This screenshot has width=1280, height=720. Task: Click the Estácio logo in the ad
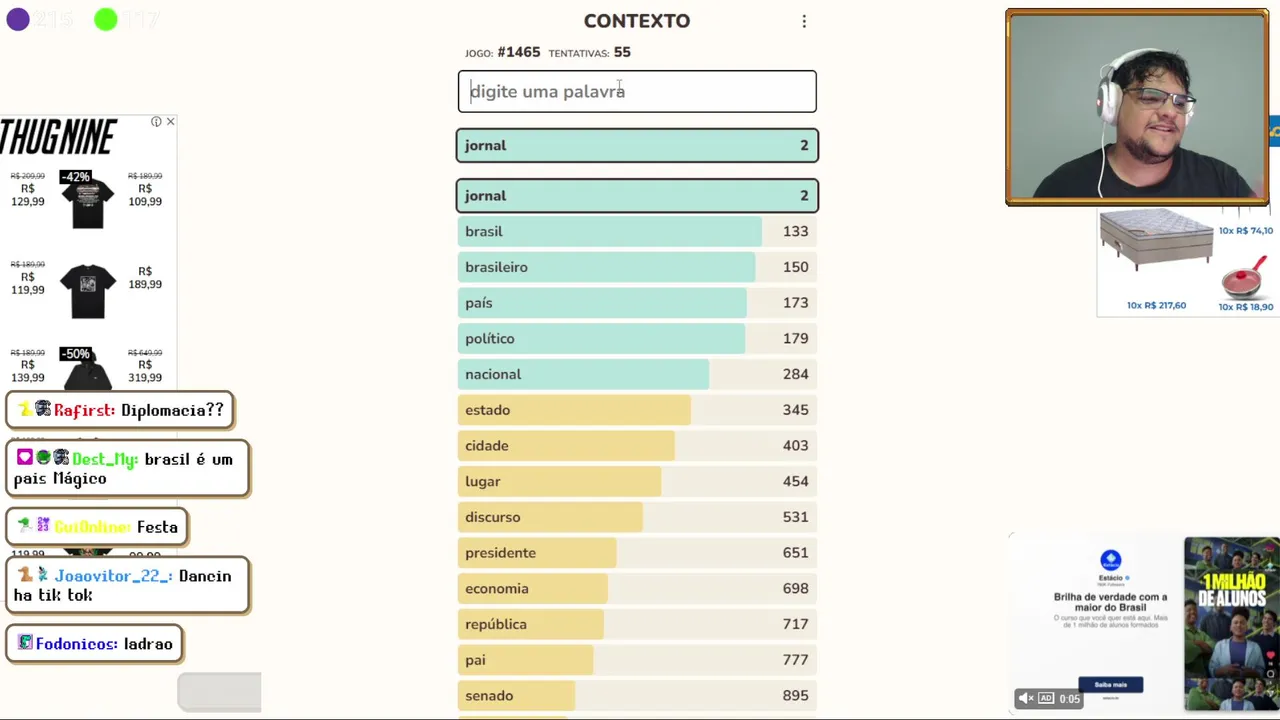tap(1110, 561)
